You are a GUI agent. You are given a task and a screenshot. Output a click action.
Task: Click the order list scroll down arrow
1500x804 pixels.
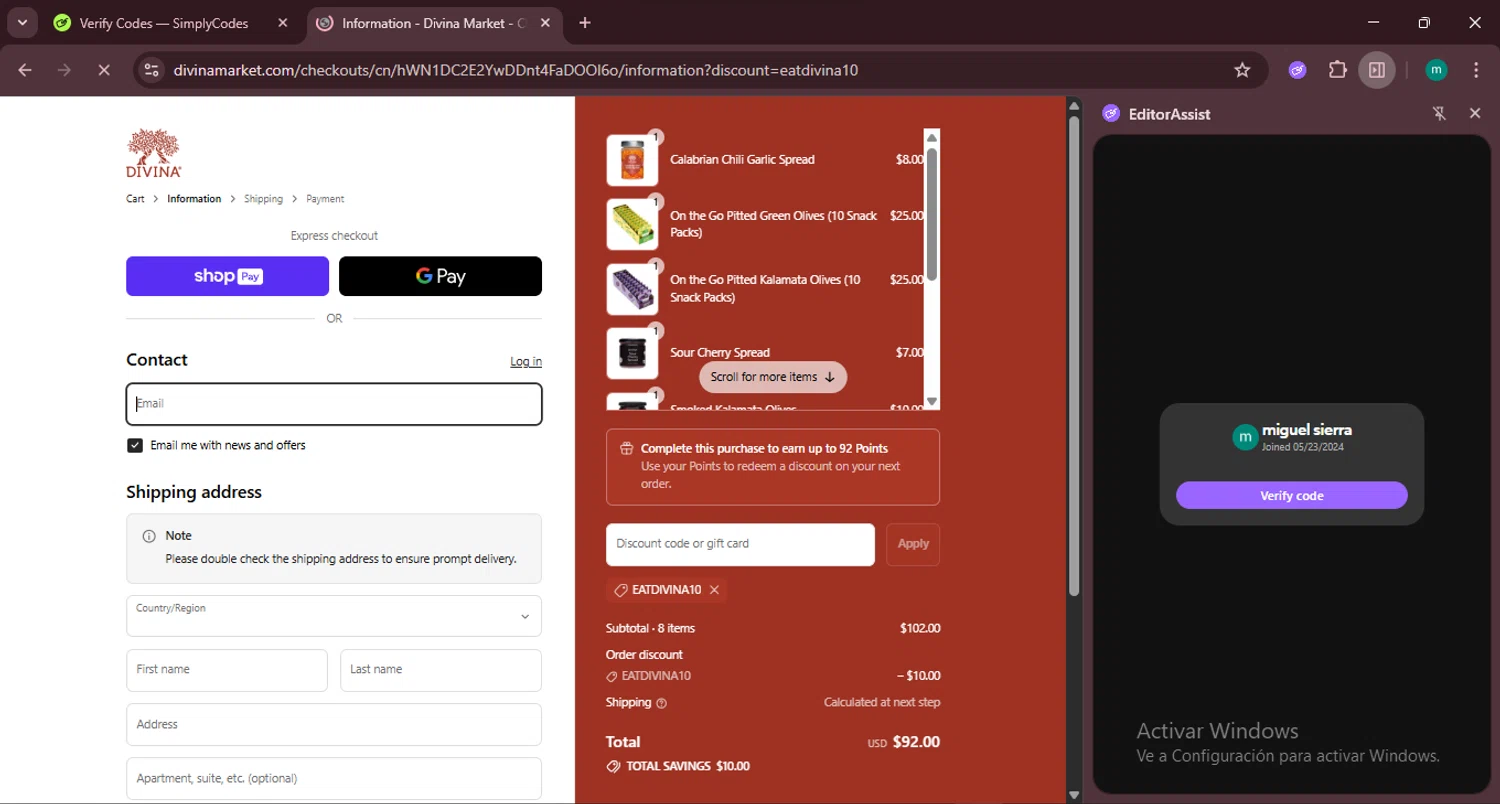pos(932,401)
